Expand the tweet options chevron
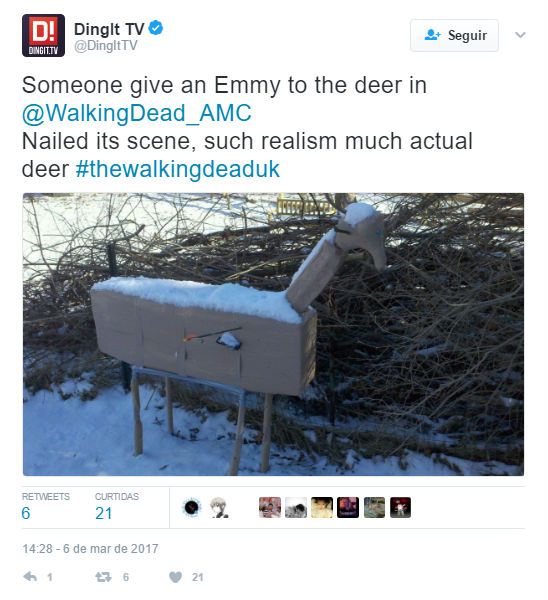Screen dimensions: 548x600 [520, 35]
